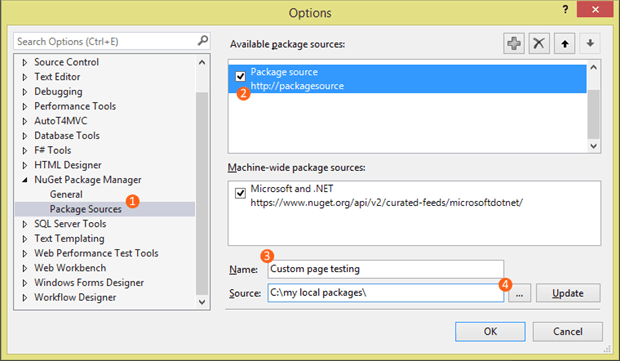The image size is (620, 361).
Task: Click the options tree scrollbar down arrow
Action: (x=202, y=302)
